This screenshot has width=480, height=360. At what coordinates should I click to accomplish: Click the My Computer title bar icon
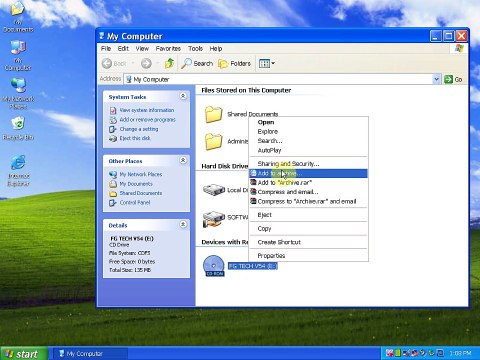(102, 36)
